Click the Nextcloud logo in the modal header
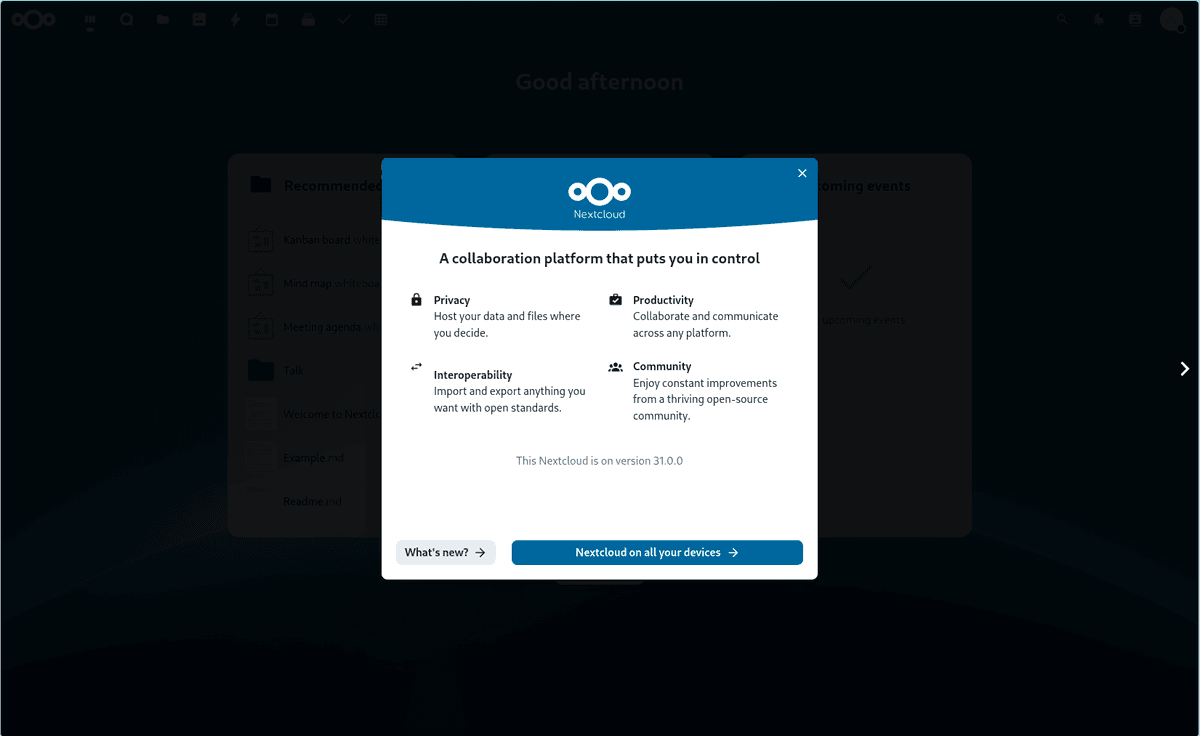Viewport: 1200px width, 736px height. point(600,197)
